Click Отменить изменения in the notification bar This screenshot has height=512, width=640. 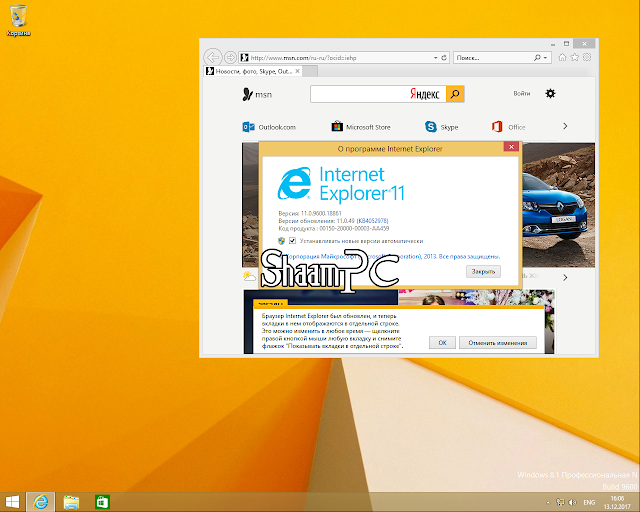[498, 343]
